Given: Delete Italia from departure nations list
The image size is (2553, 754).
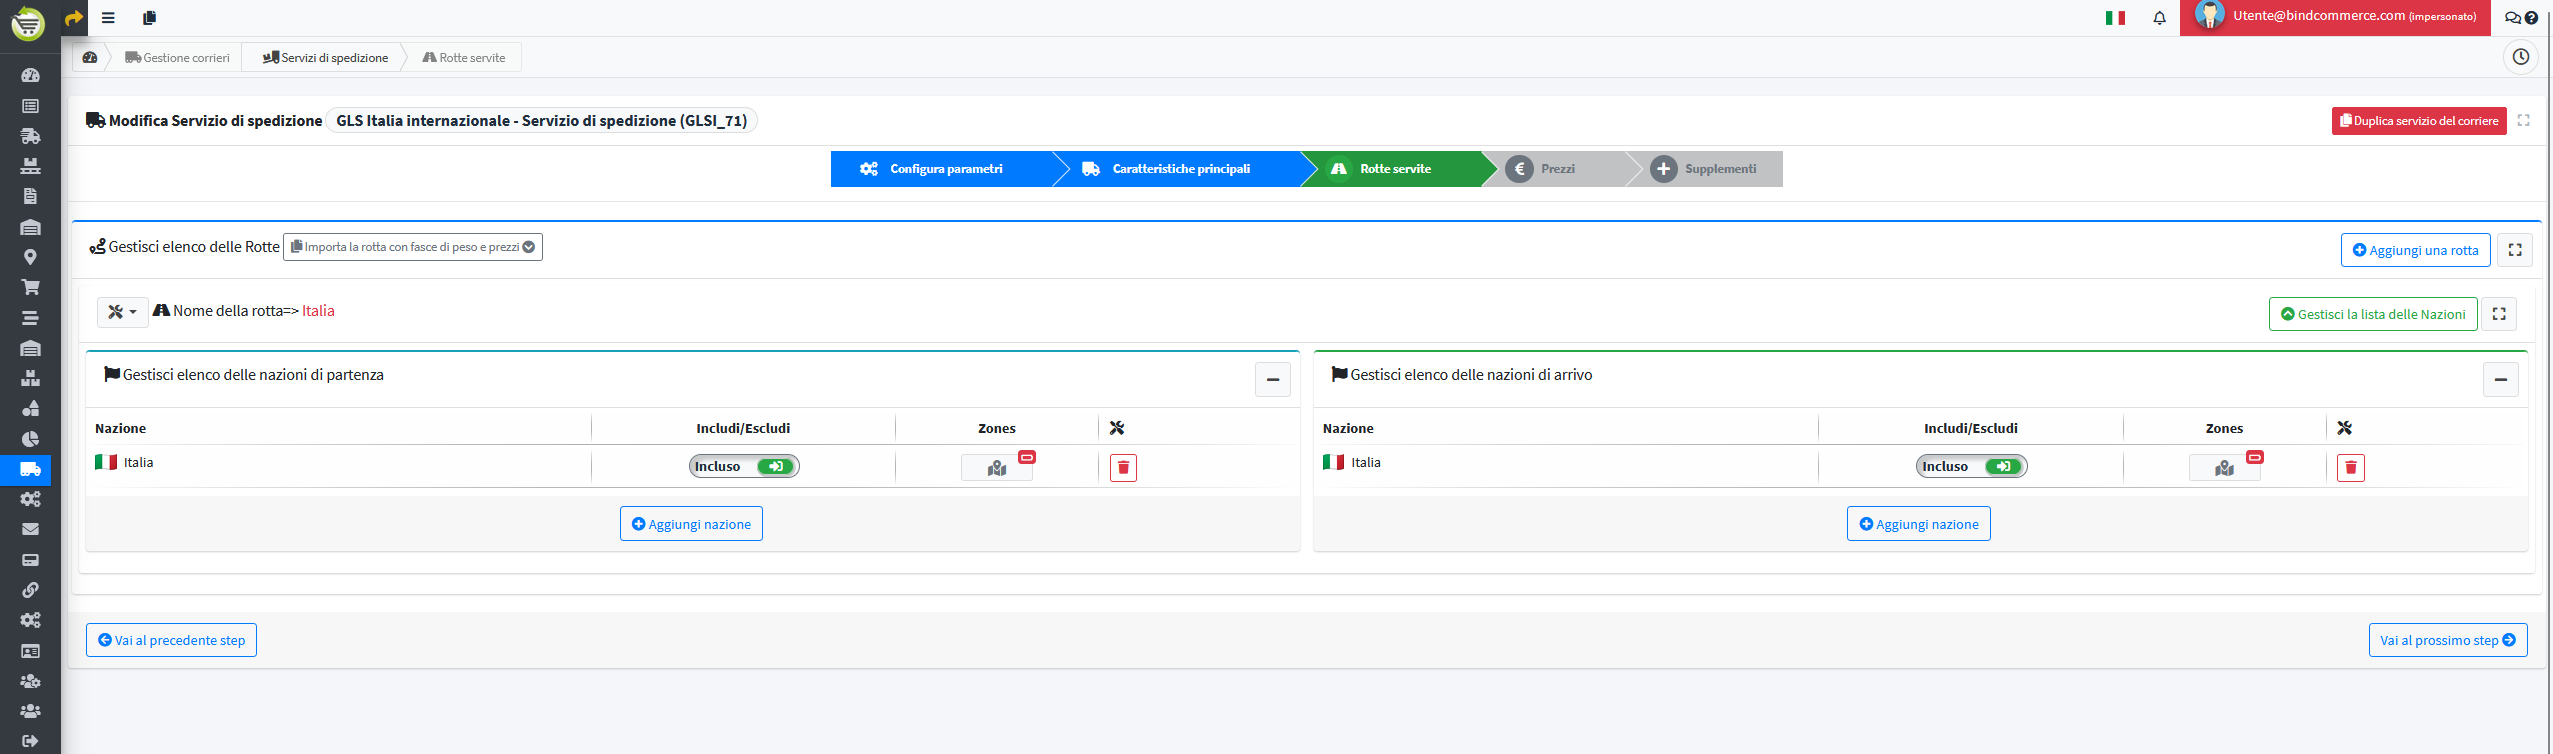Looking at the screenshot, I should pyautogui.click(x=1123, y=467).
